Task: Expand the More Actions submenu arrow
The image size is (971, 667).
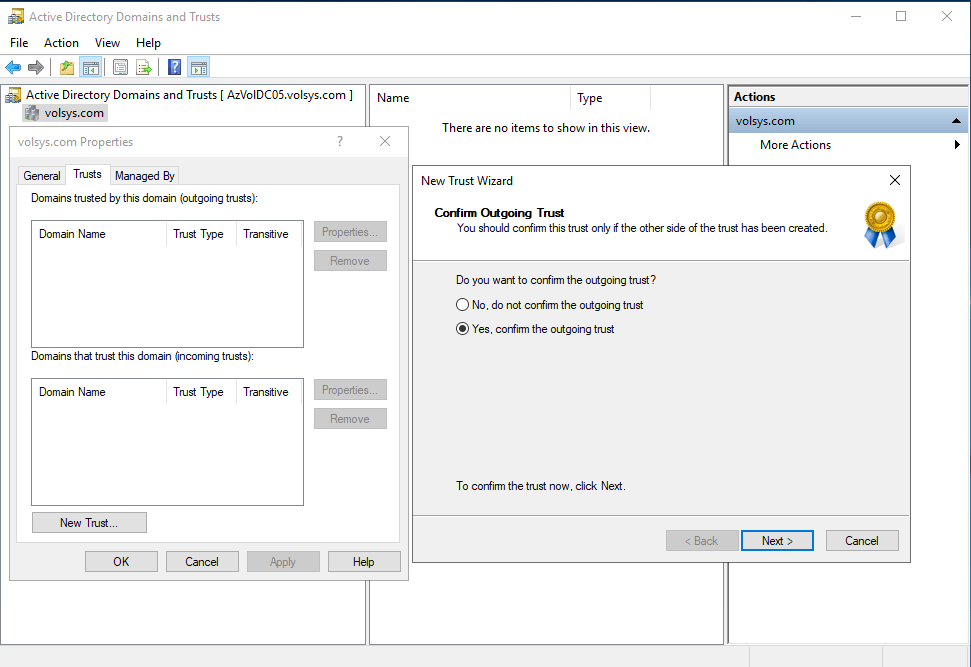Action: point(957,145)
